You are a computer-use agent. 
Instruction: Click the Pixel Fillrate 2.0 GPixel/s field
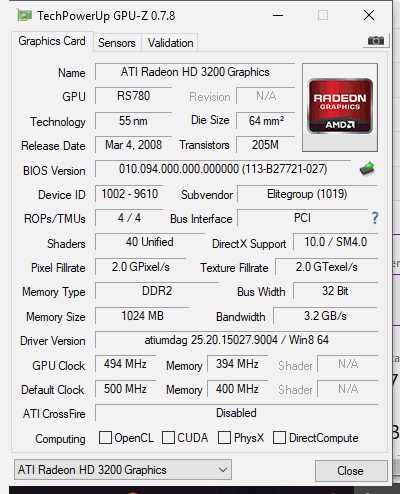coord(140,267)
